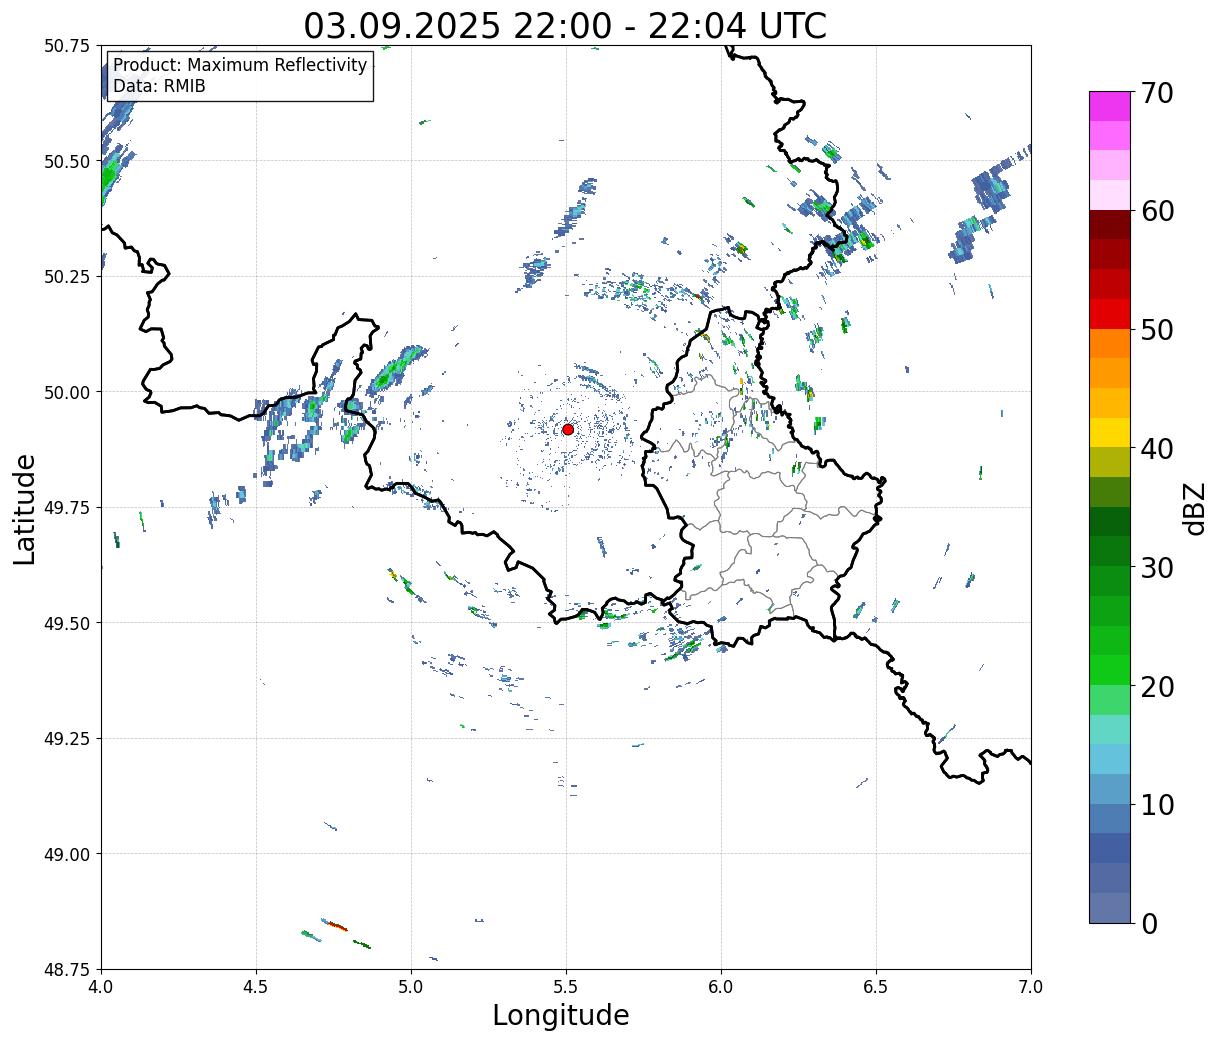Click the longitude tick label 4.5
The height and width of the screenshot is (1040, 1219).
(x=256, y=987)
